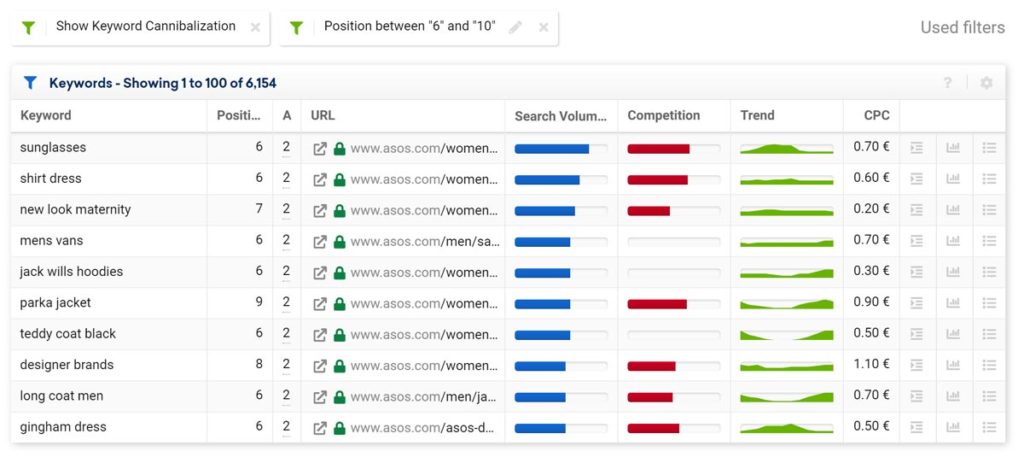The height and width of the screenshot is (463, 1024).
Task: Remove the Show Keyword Cannibalization filter
Action: [255, 28]
